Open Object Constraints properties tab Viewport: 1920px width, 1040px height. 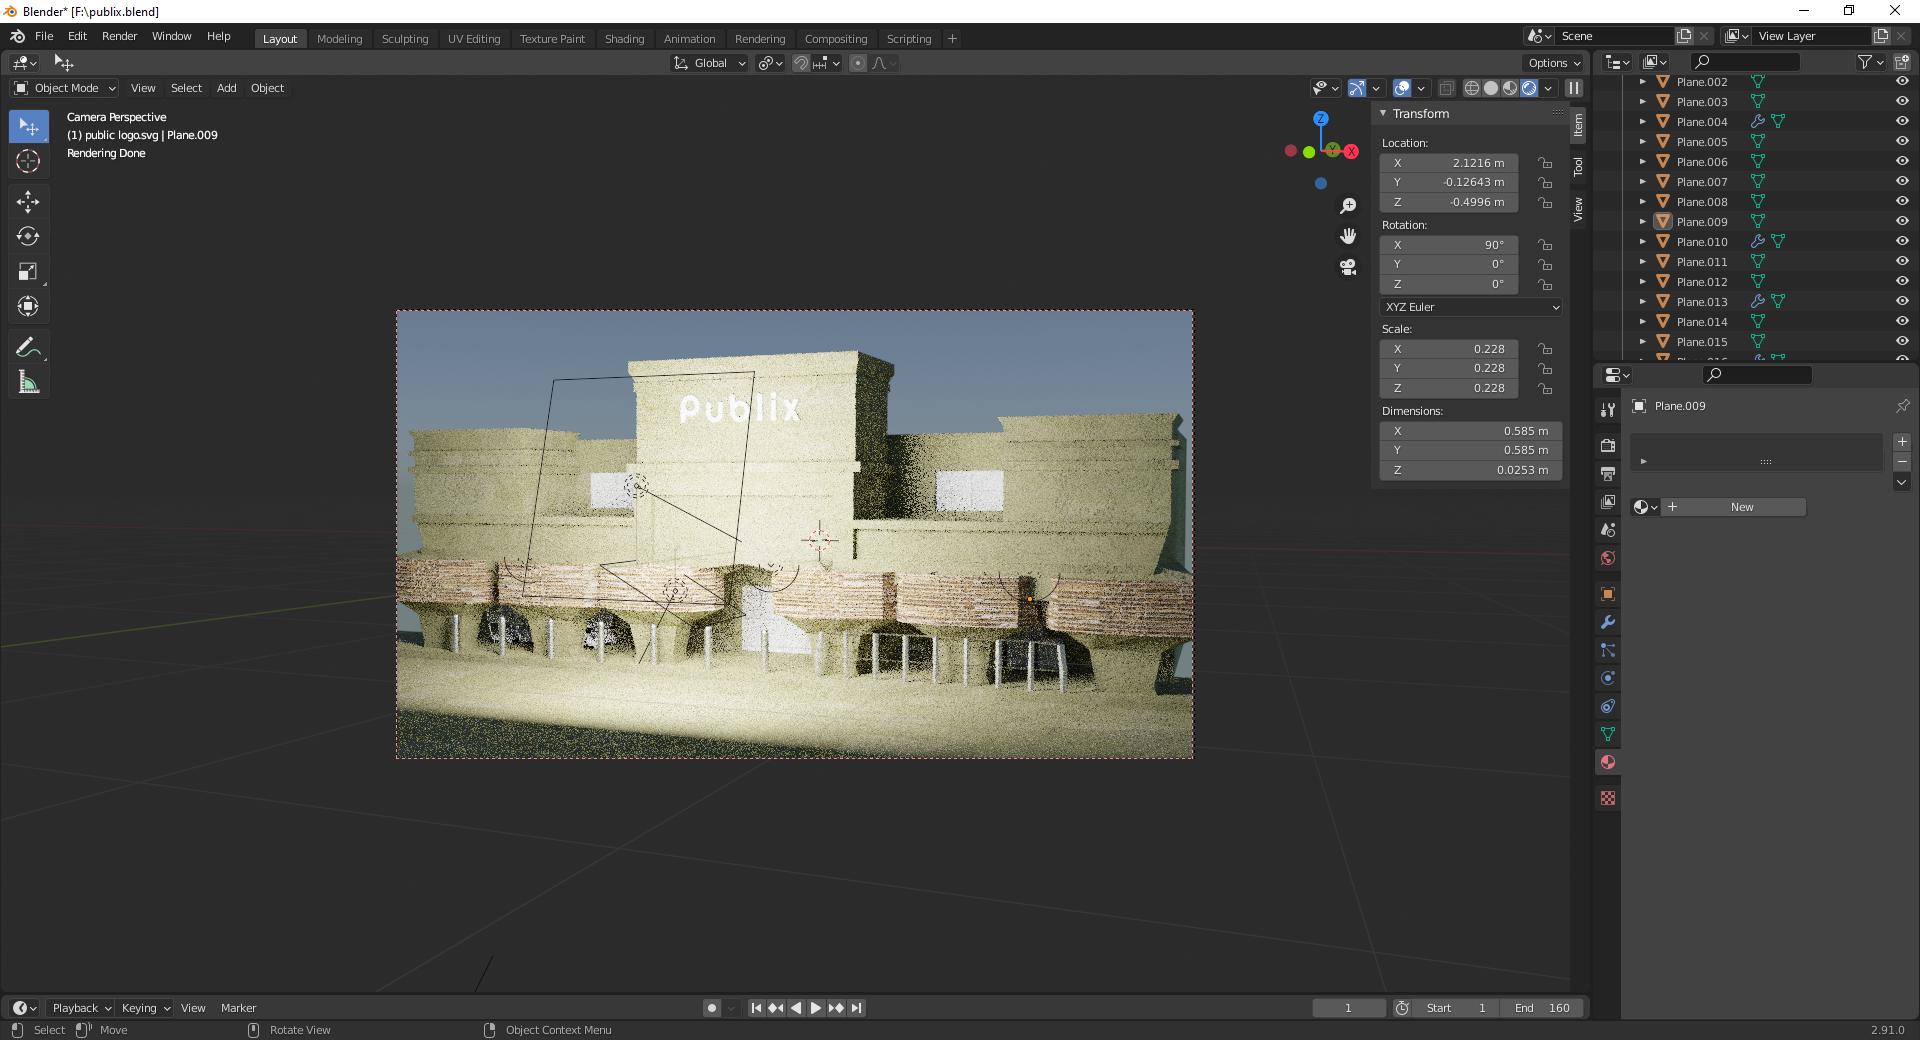coord(1608,706)
